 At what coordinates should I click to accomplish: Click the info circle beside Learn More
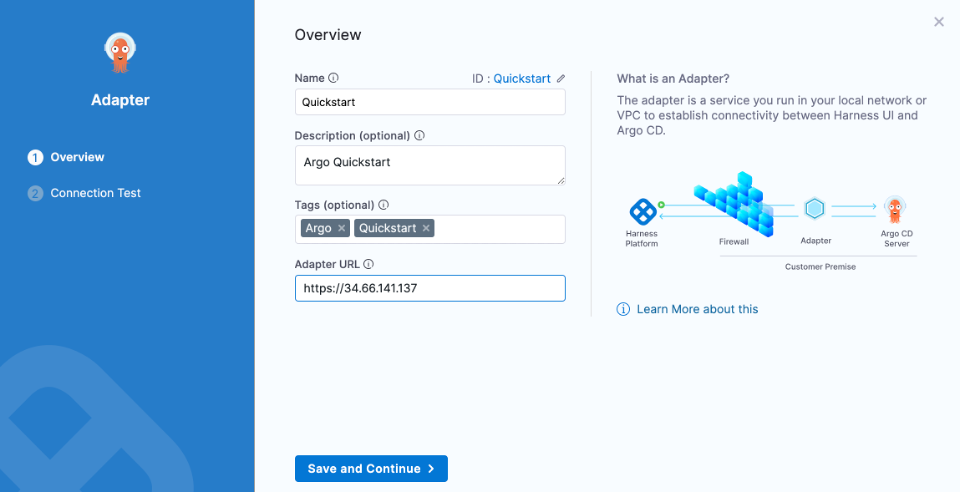pyautogui.click(x=623, y=309)
